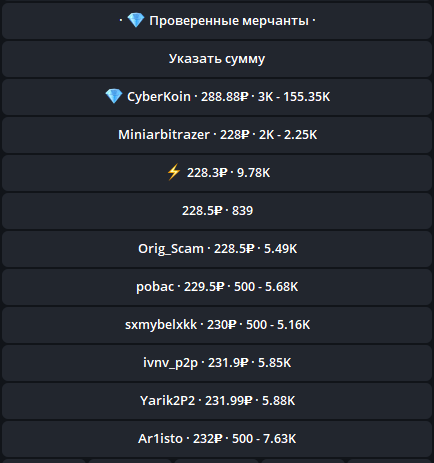This screenshot has height=463, width=434.
Task: Click the diamond icon next to CyberKoin
Action: (x=114, y=96)
